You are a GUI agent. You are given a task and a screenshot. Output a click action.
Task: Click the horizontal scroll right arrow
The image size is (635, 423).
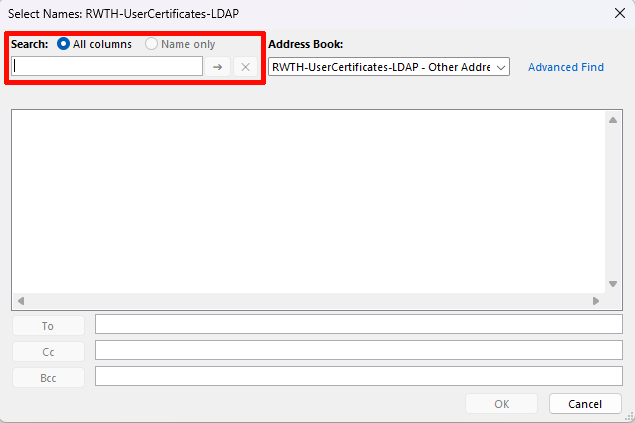click(x=596, y=300)
